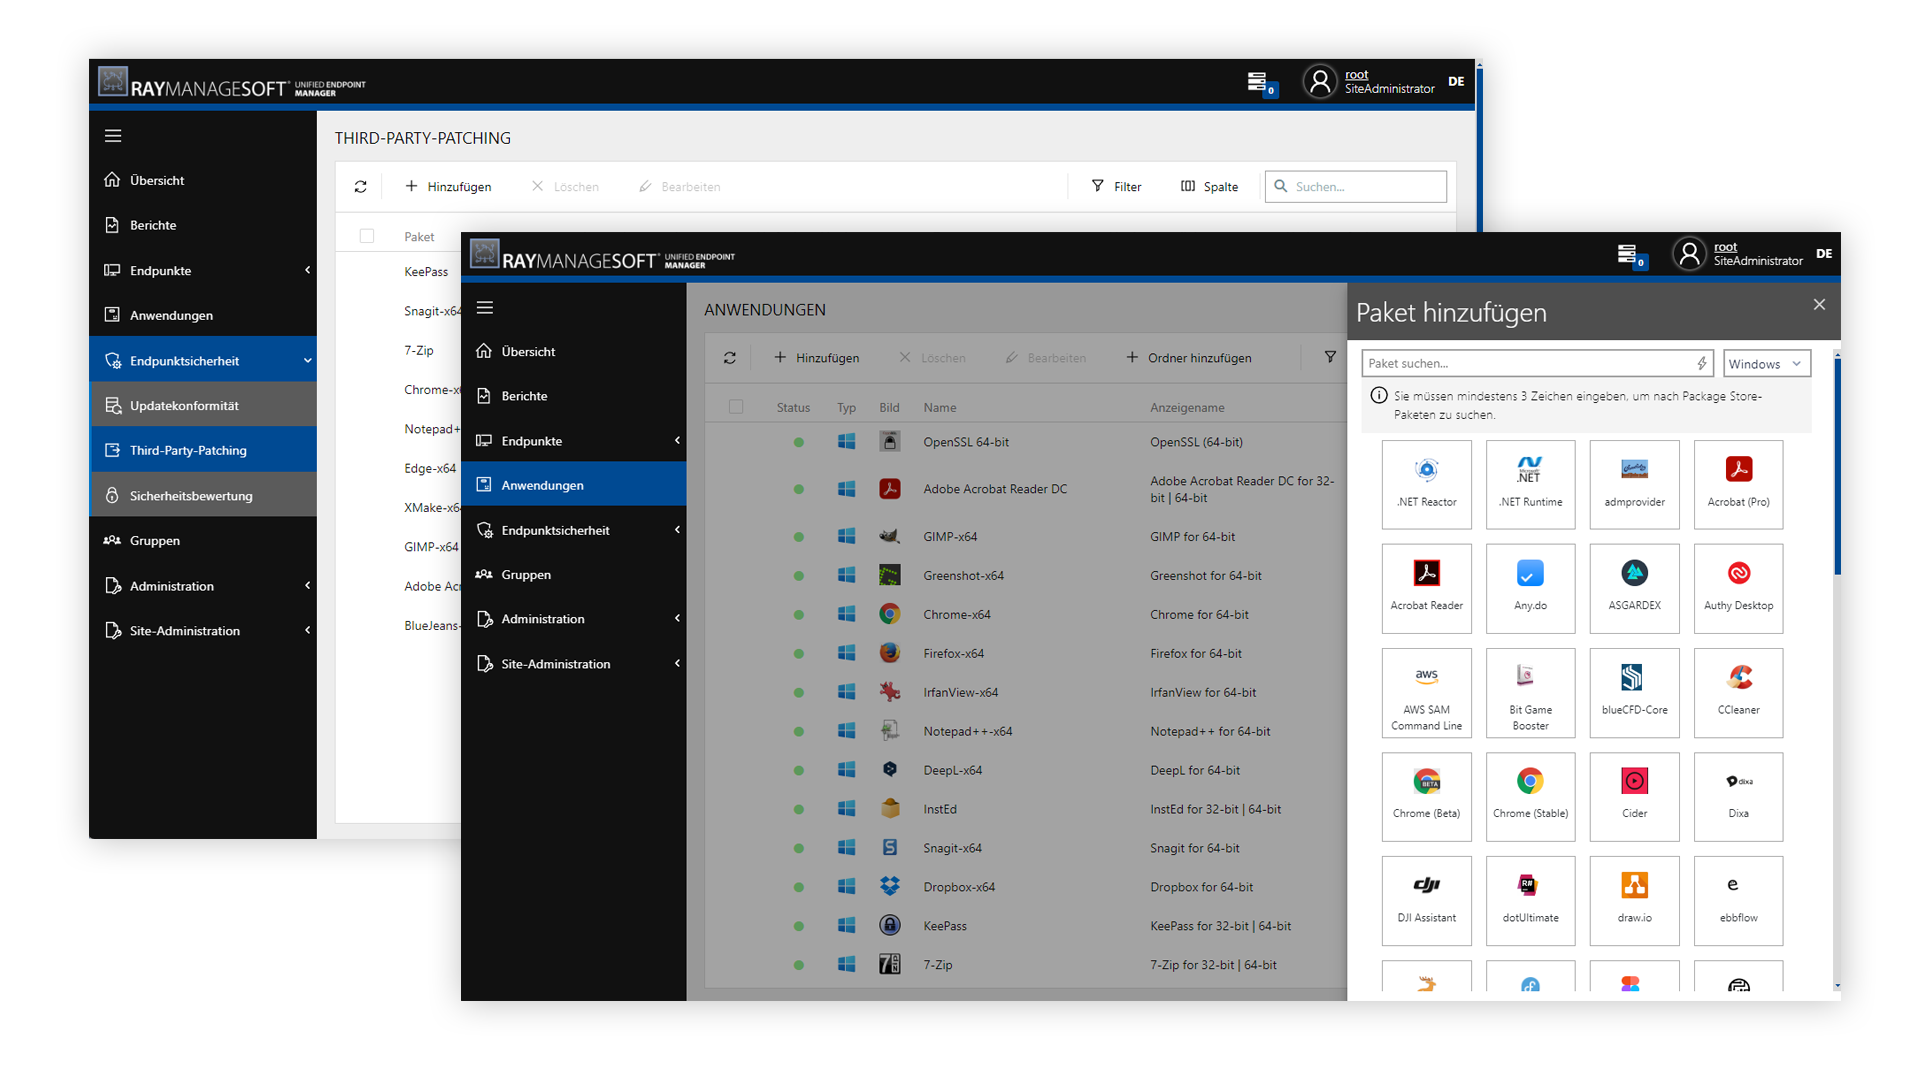This screenshot has width=1920, height=1080.
Task: Select the blueCFD-Core package tile
Action: tap(1634, 692)
